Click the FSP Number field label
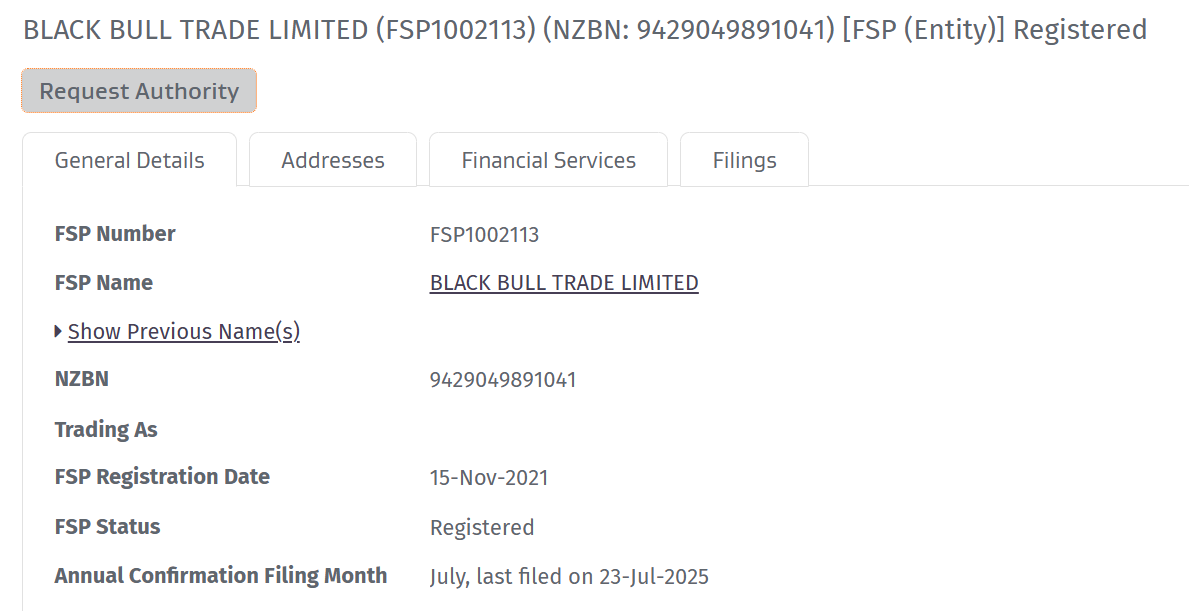This screenshot has height=611, width=1189. click(115, 234)
